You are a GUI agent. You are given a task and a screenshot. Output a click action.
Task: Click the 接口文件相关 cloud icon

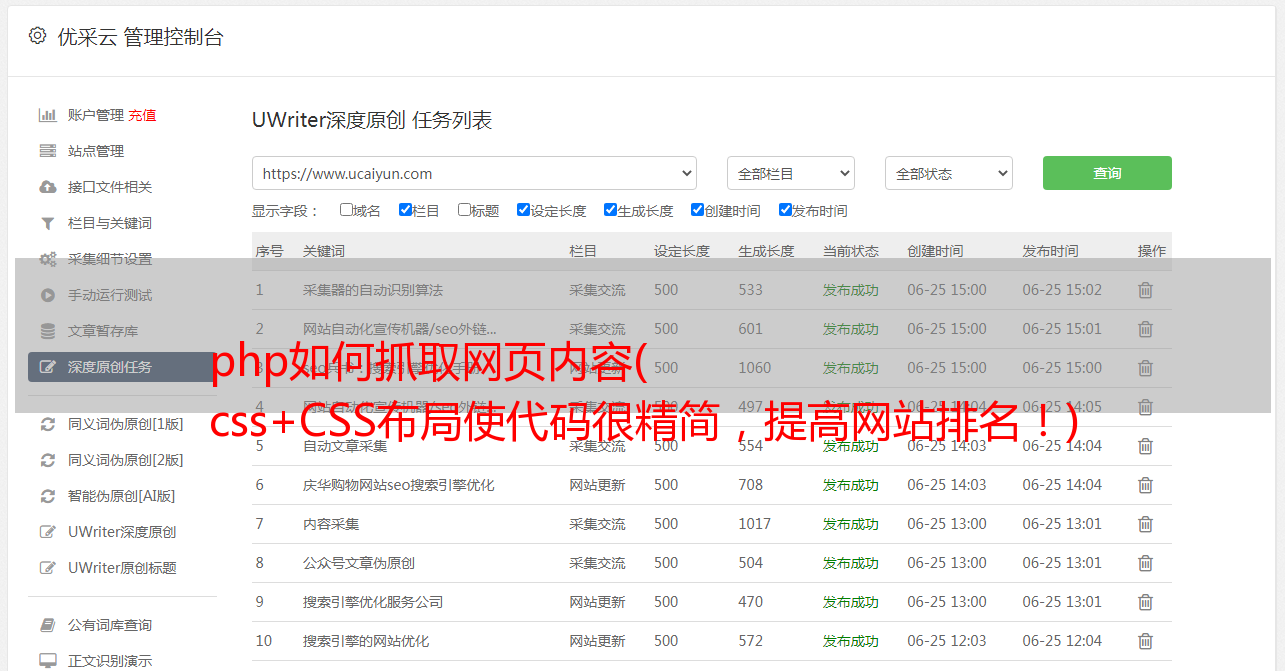[47, 187]
